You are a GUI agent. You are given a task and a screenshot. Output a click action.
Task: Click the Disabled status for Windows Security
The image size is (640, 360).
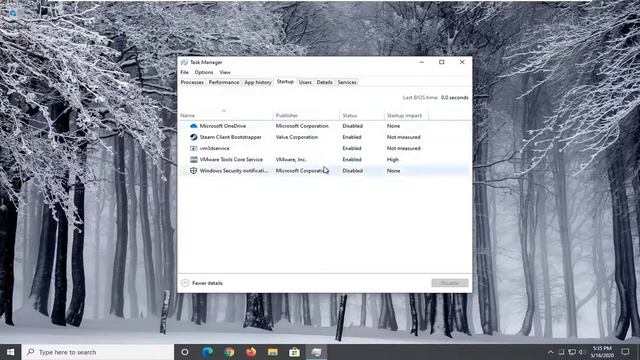[x=353, y=171]
